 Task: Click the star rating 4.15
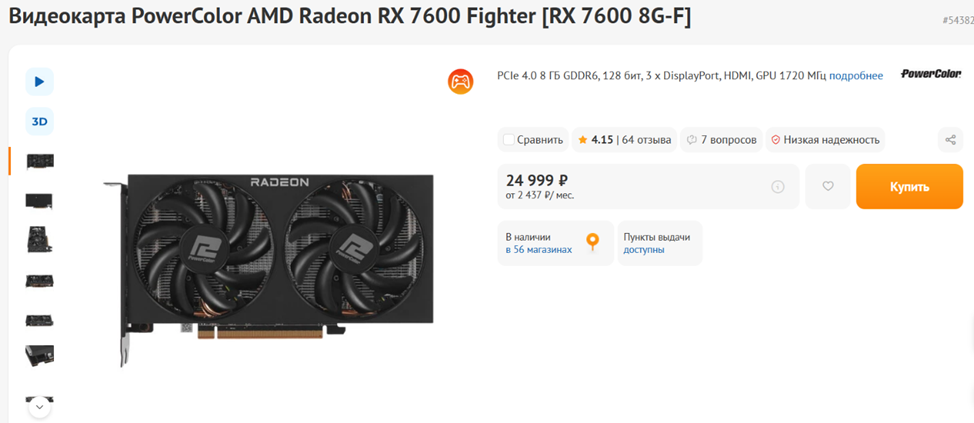[x=595, y=140]
